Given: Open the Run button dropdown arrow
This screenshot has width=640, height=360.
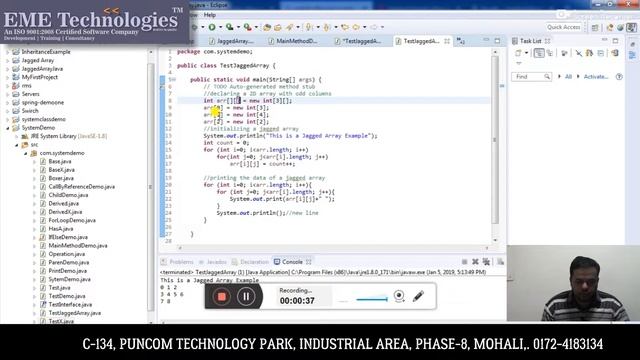Looking at the screenshot, I should 220,27.
